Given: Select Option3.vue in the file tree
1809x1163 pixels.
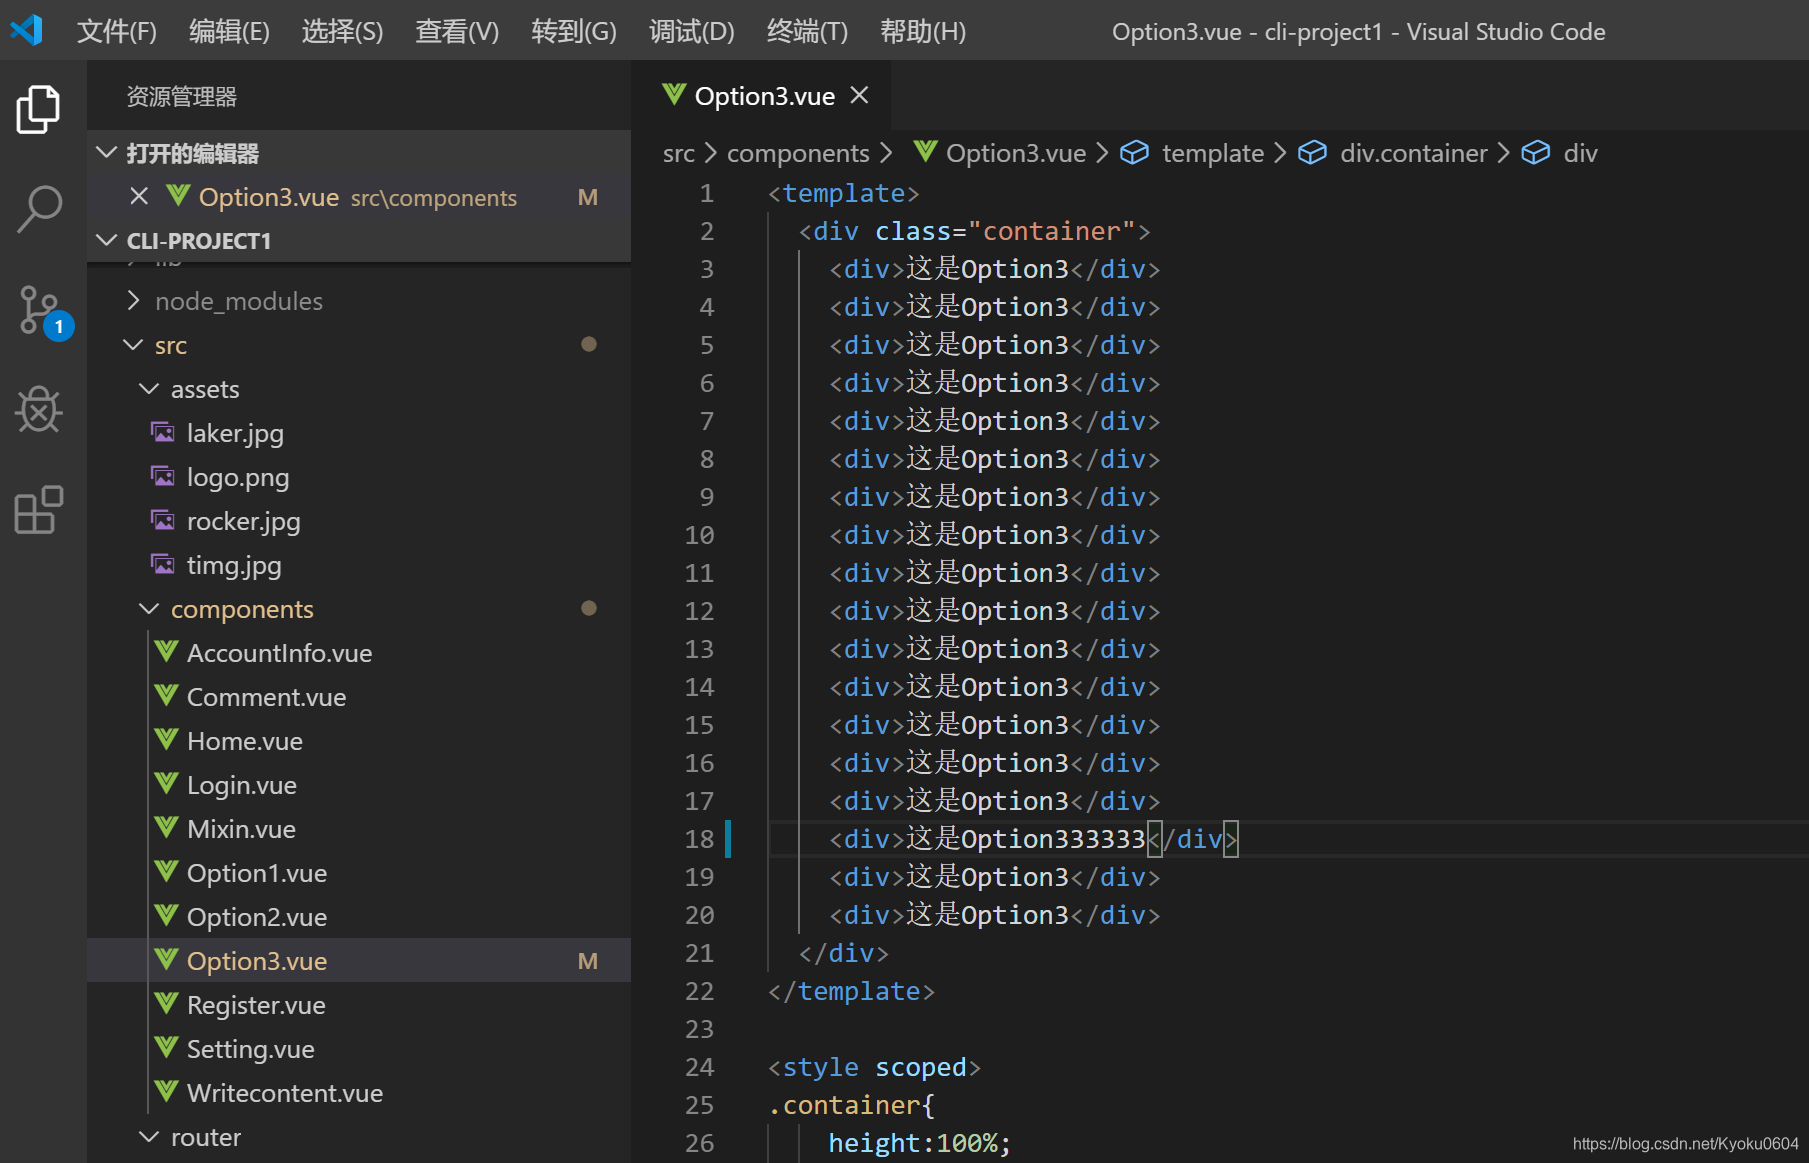Looking at the screenshot, I should (358, 961).
